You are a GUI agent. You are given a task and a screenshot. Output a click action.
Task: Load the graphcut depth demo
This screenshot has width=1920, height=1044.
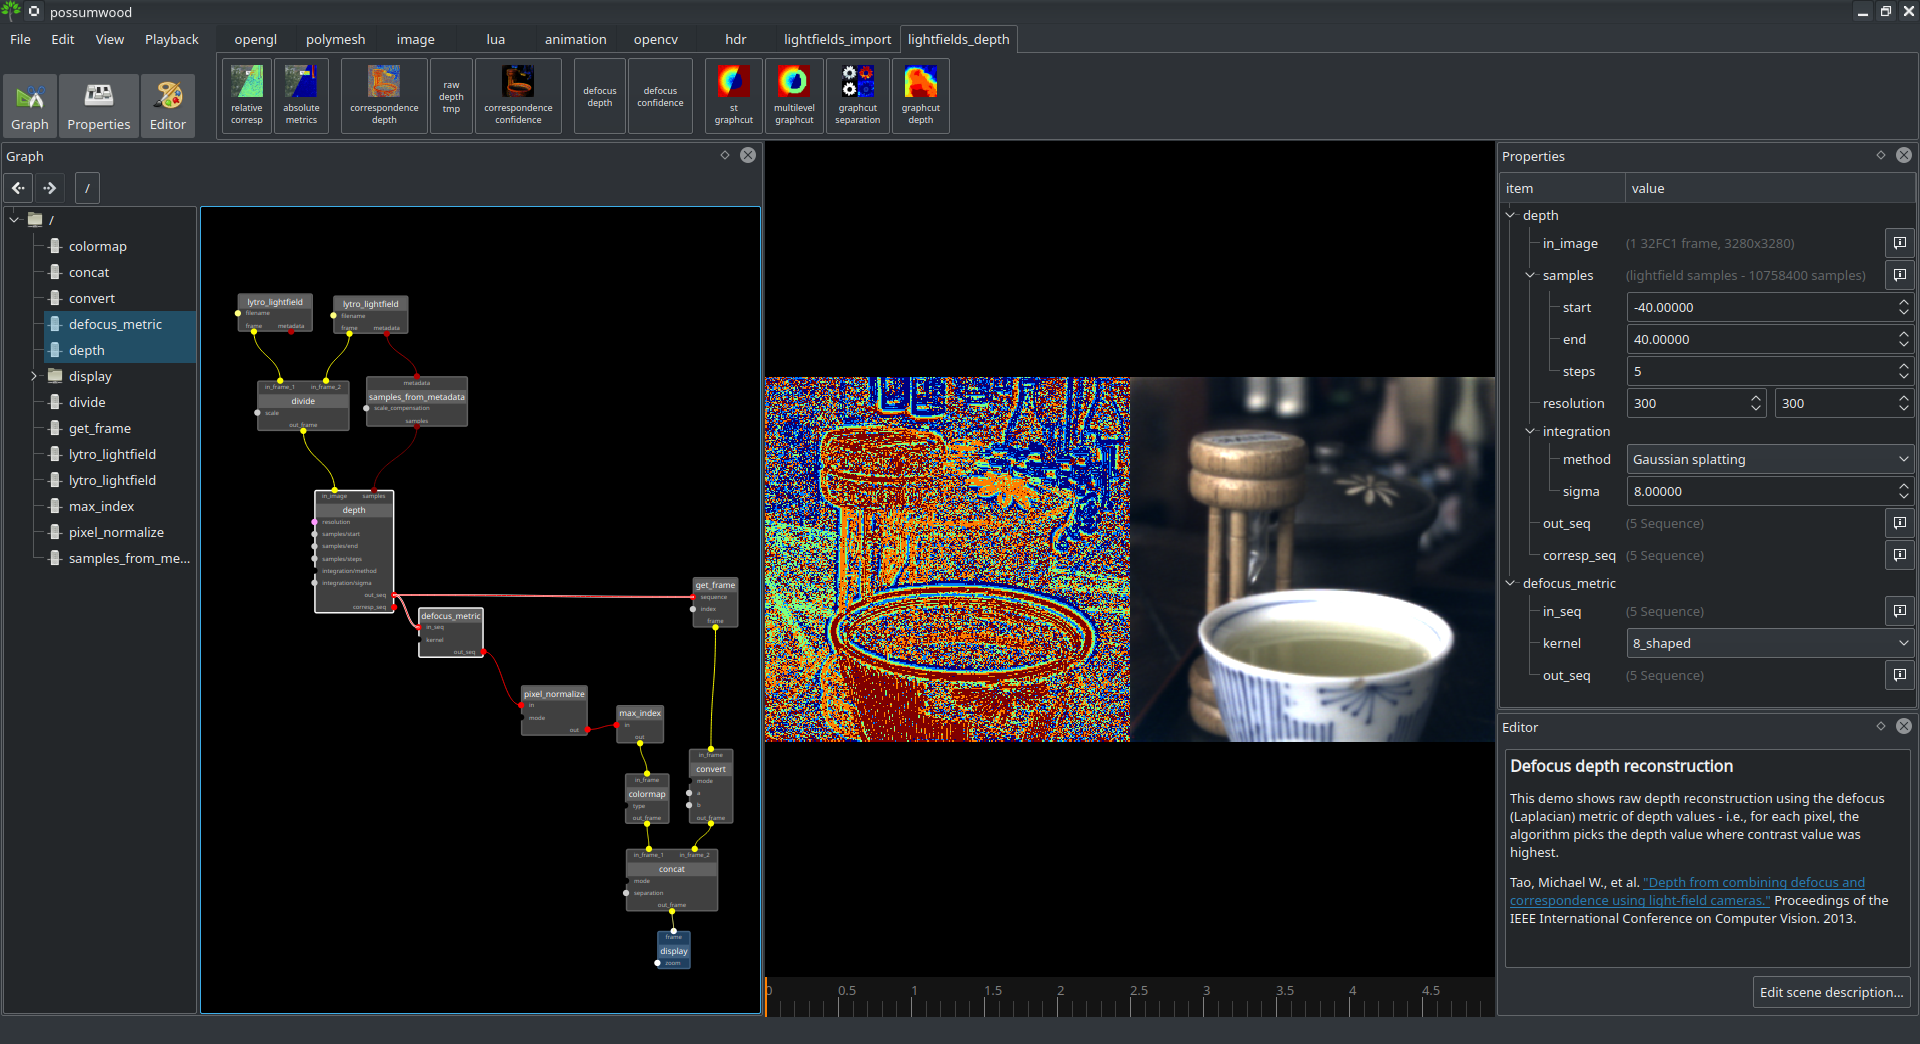(x=921, y=96)
